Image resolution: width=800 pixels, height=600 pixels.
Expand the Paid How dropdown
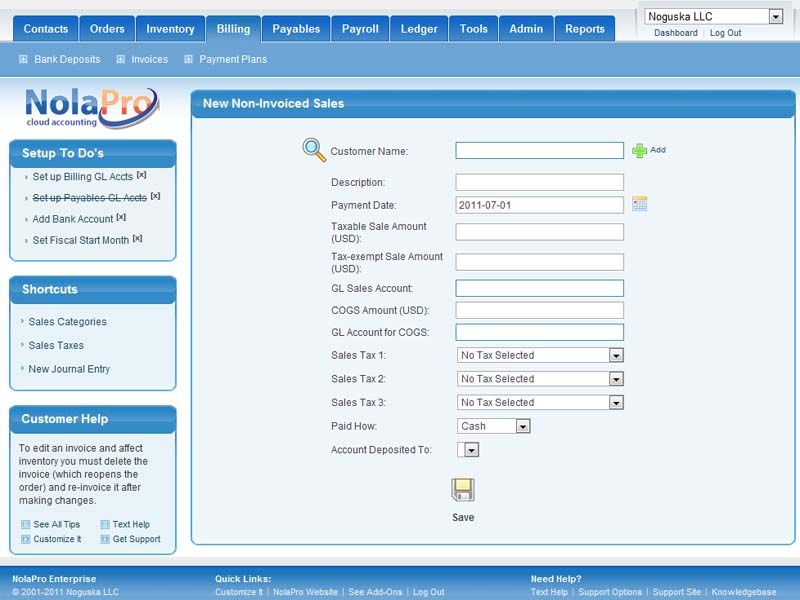[522, 426]
